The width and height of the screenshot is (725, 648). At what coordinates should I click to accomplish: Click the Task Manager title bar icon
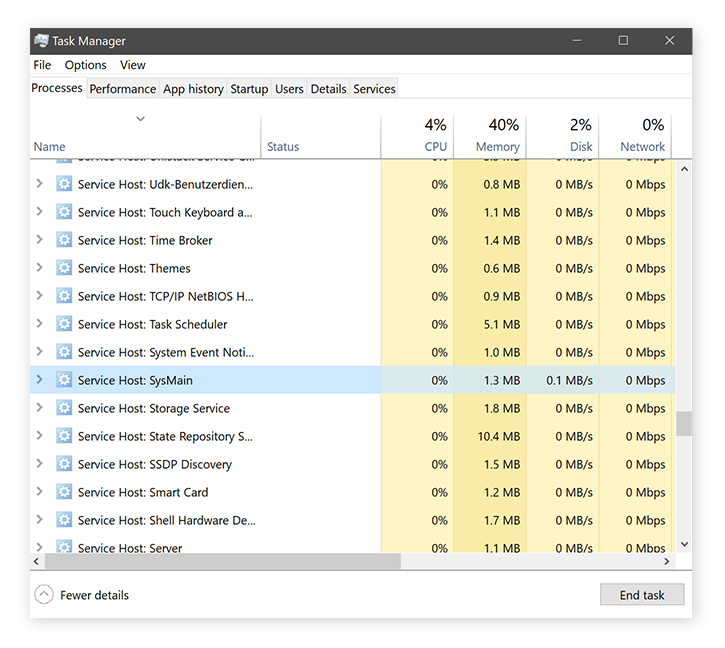tap(41, 41)
